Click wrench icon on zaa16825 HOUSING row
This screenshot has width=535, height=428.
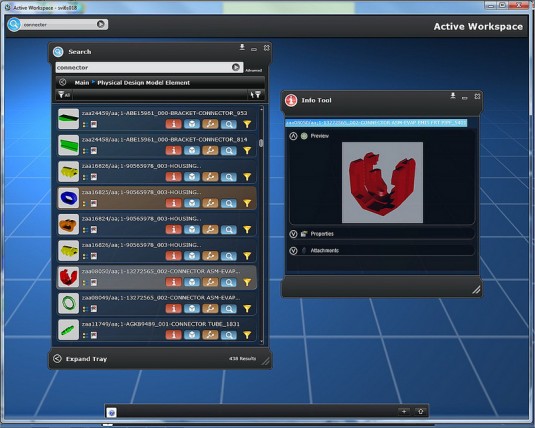click(210, 203)
